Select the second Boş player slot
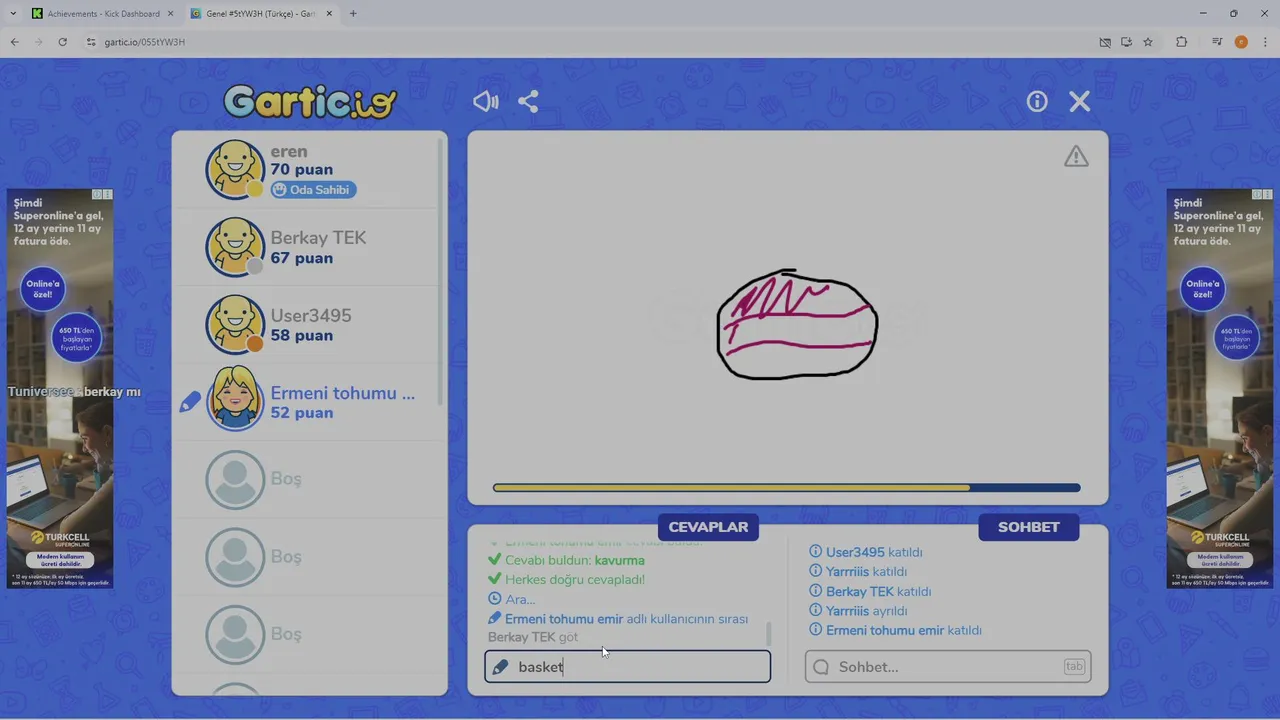 (310, 556)
